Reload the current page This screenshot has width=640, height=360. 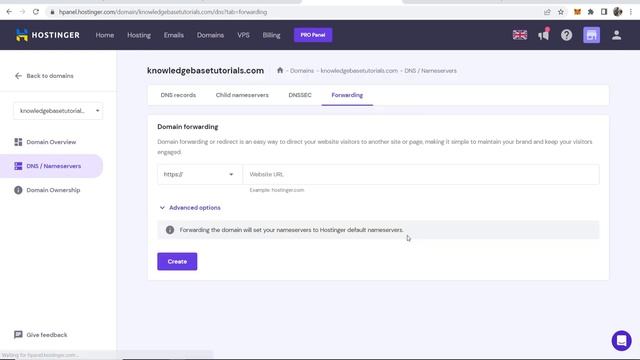(36, 12)
